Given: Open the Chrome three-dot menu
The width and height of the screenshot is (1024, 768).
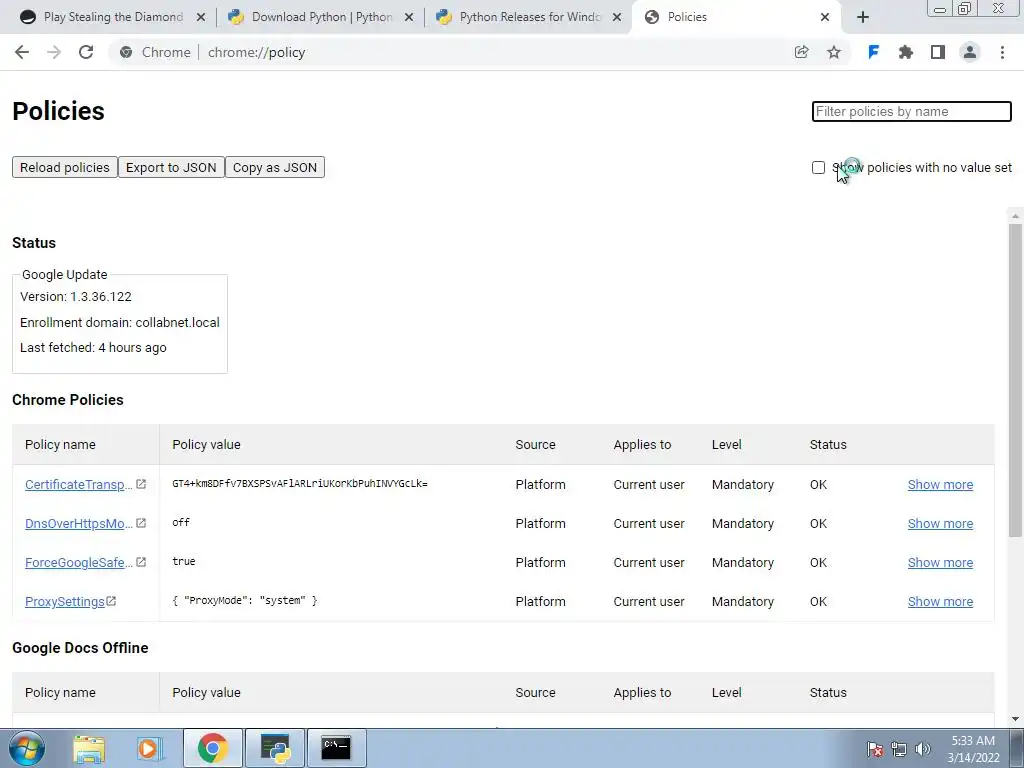Looking at the screenshot, I should (1002, 52).
